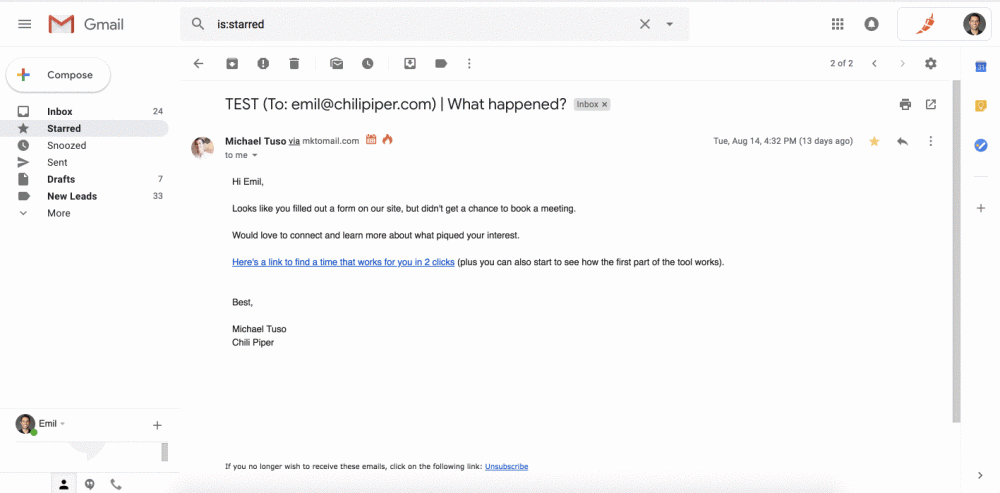
Task: Click the search magnifier icon
Action: click(x=198, y=24)
